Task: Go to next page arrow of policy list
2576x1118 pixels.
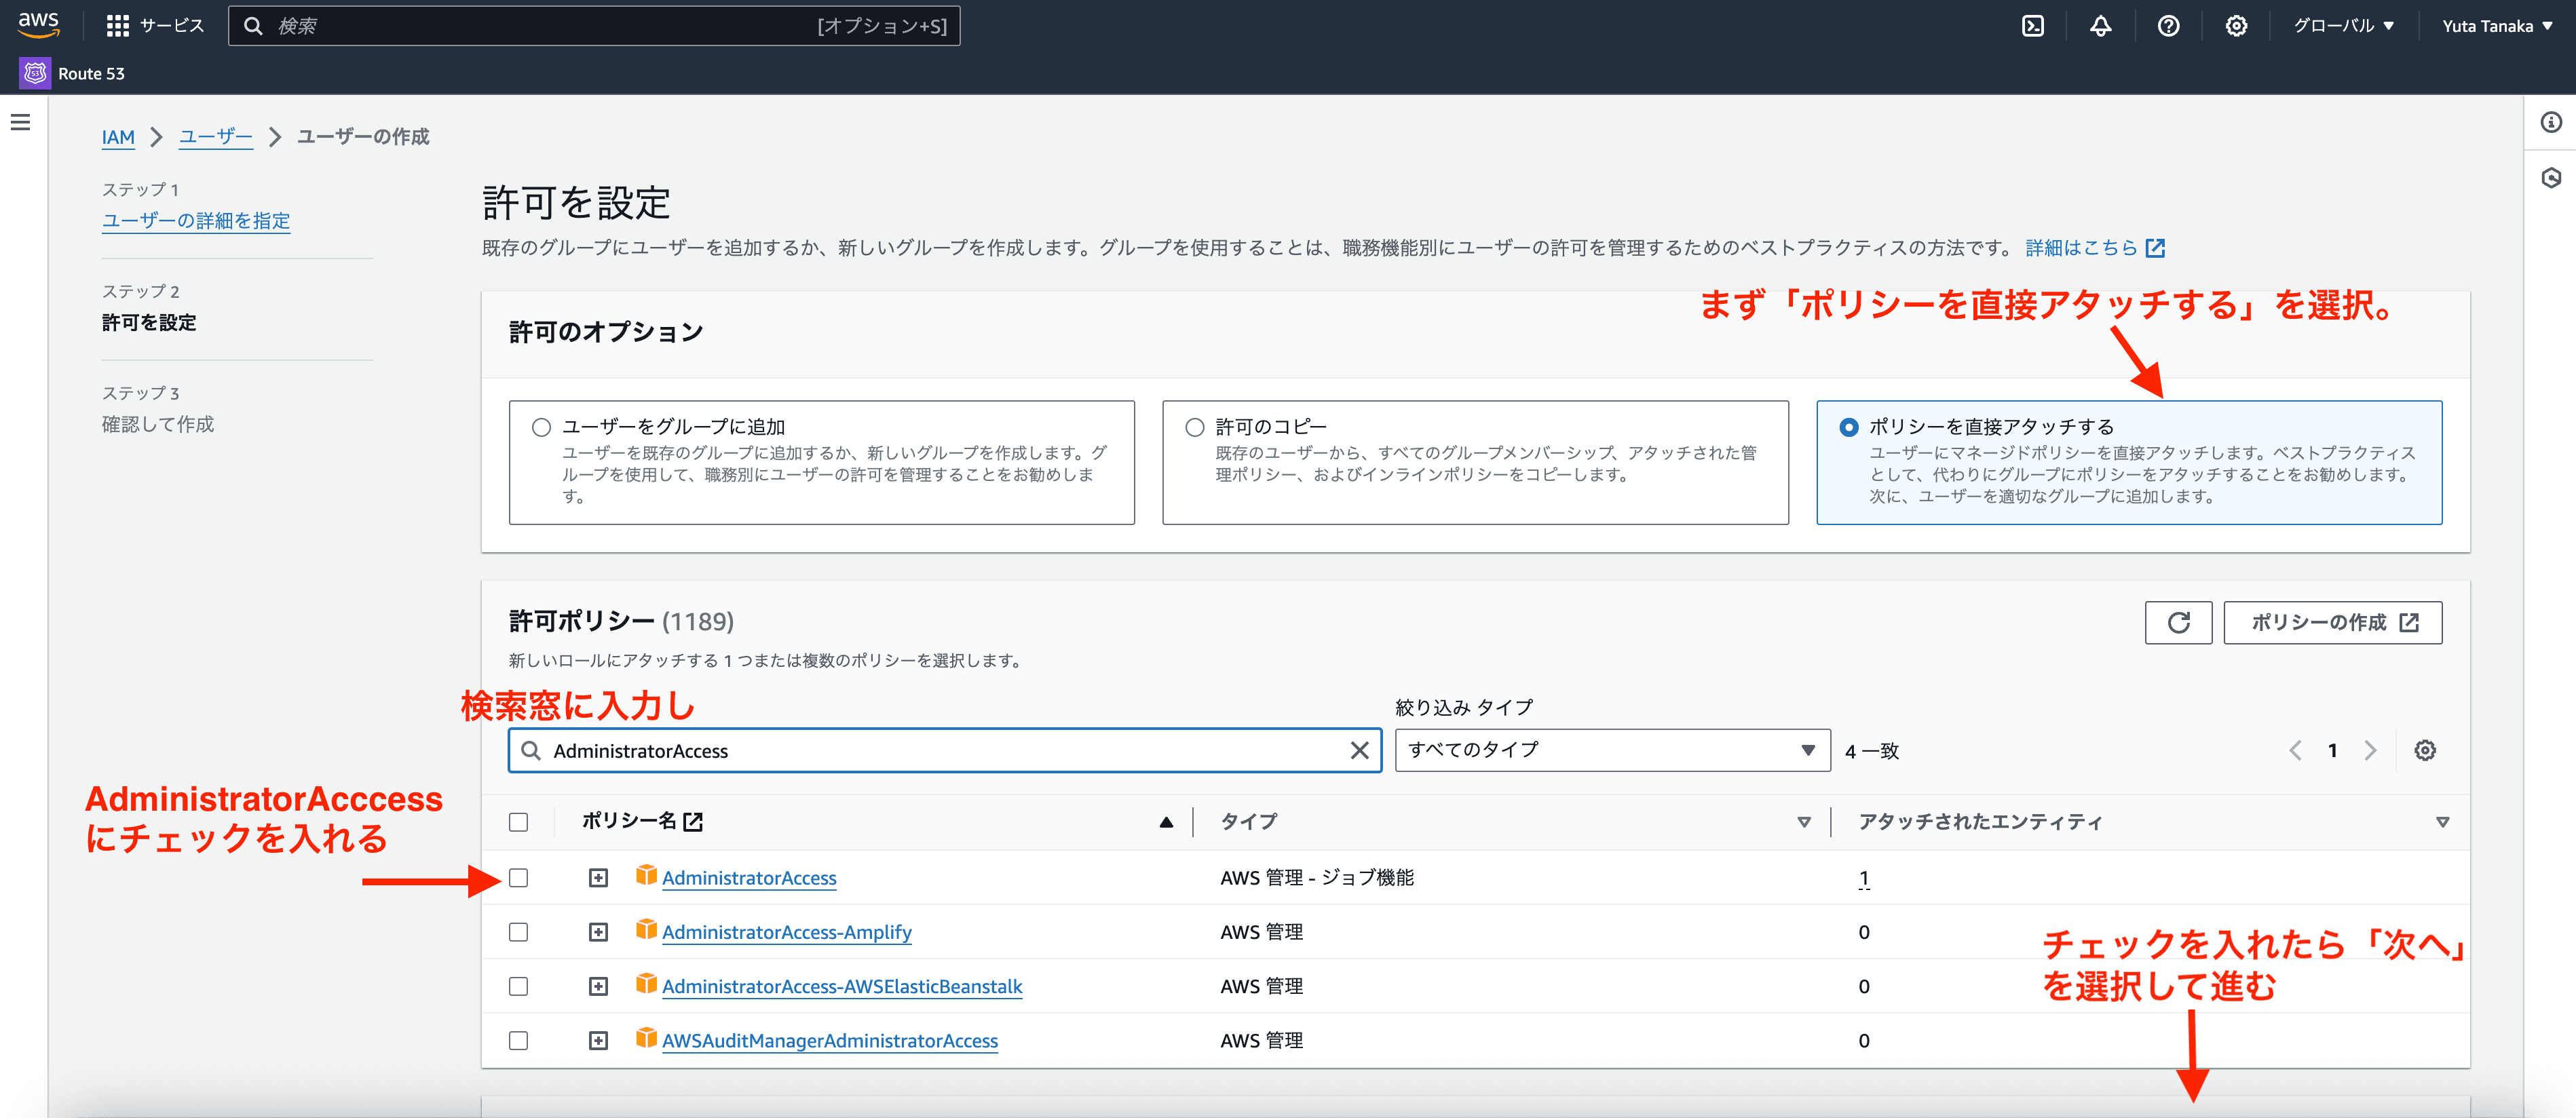Action: point(2370,750)
